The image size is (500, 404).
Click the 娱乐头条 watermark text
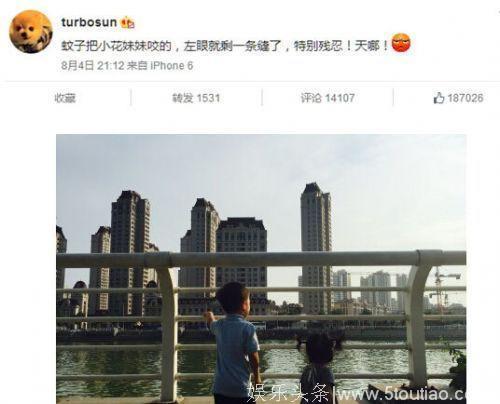(x=289, y=393)
